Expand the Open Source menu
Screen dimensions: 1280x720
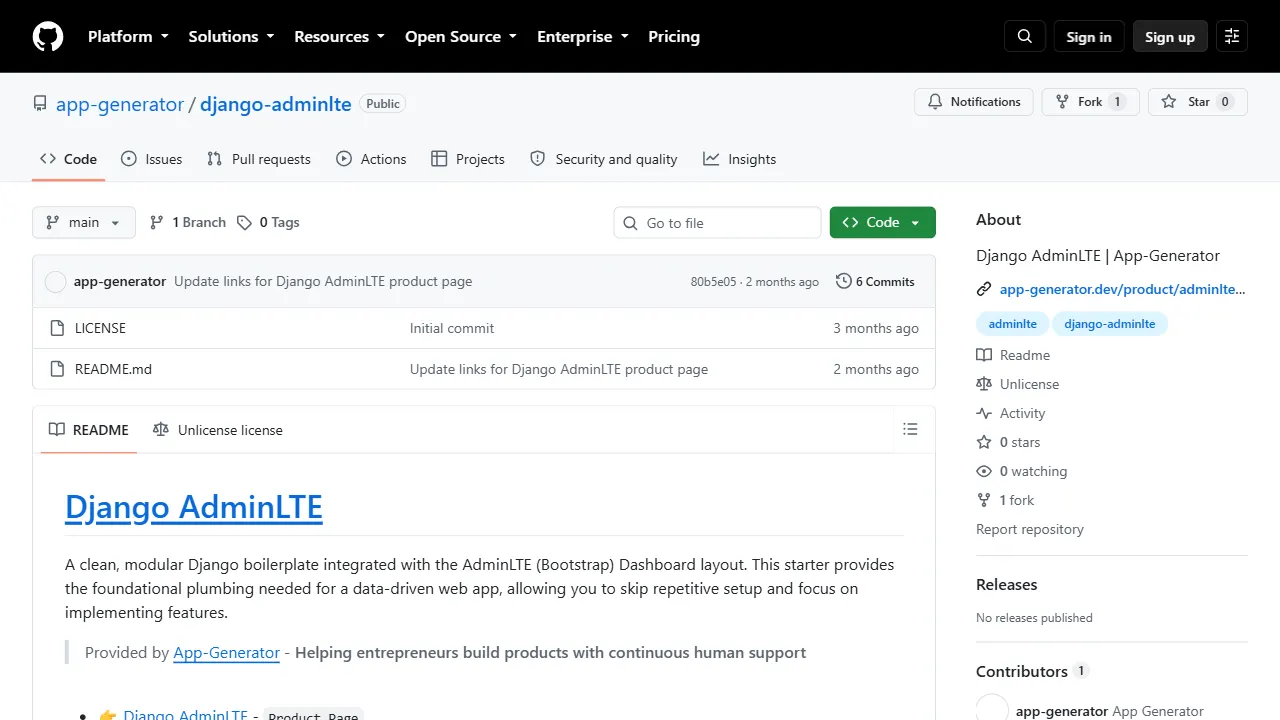click(461, 36)
